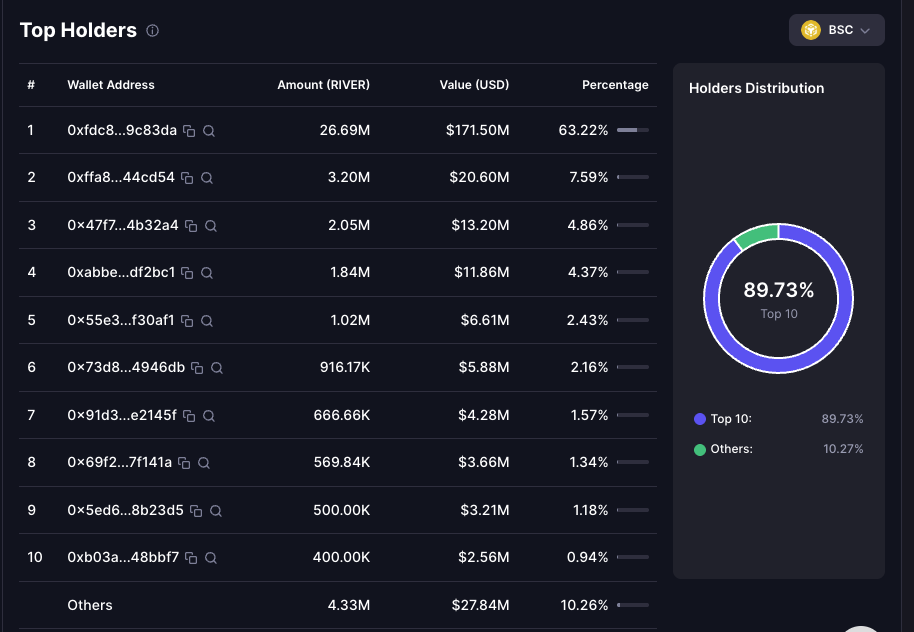Click the 666.66K amount cell
The image size is (914, 632).
(x=342, y=415)
